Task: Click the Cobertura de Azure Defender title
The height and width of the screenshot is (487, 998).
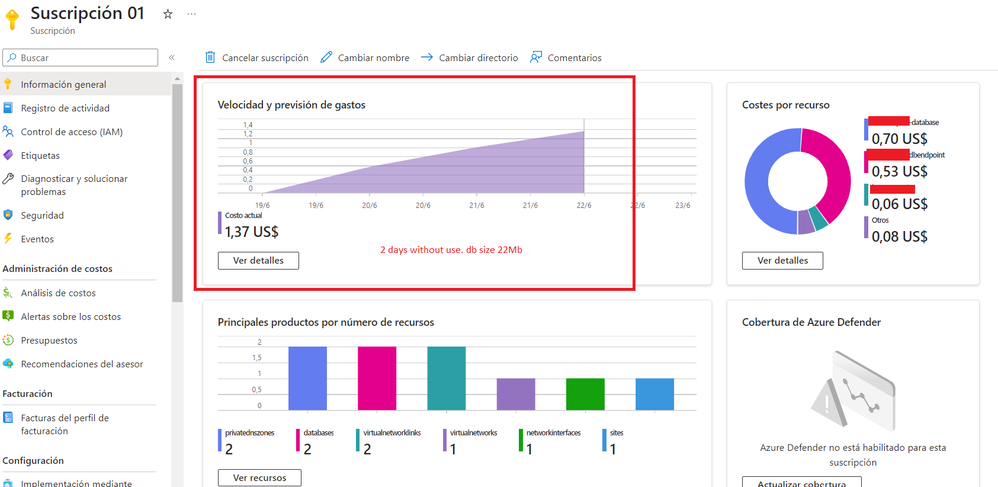Action: [812, 323]
